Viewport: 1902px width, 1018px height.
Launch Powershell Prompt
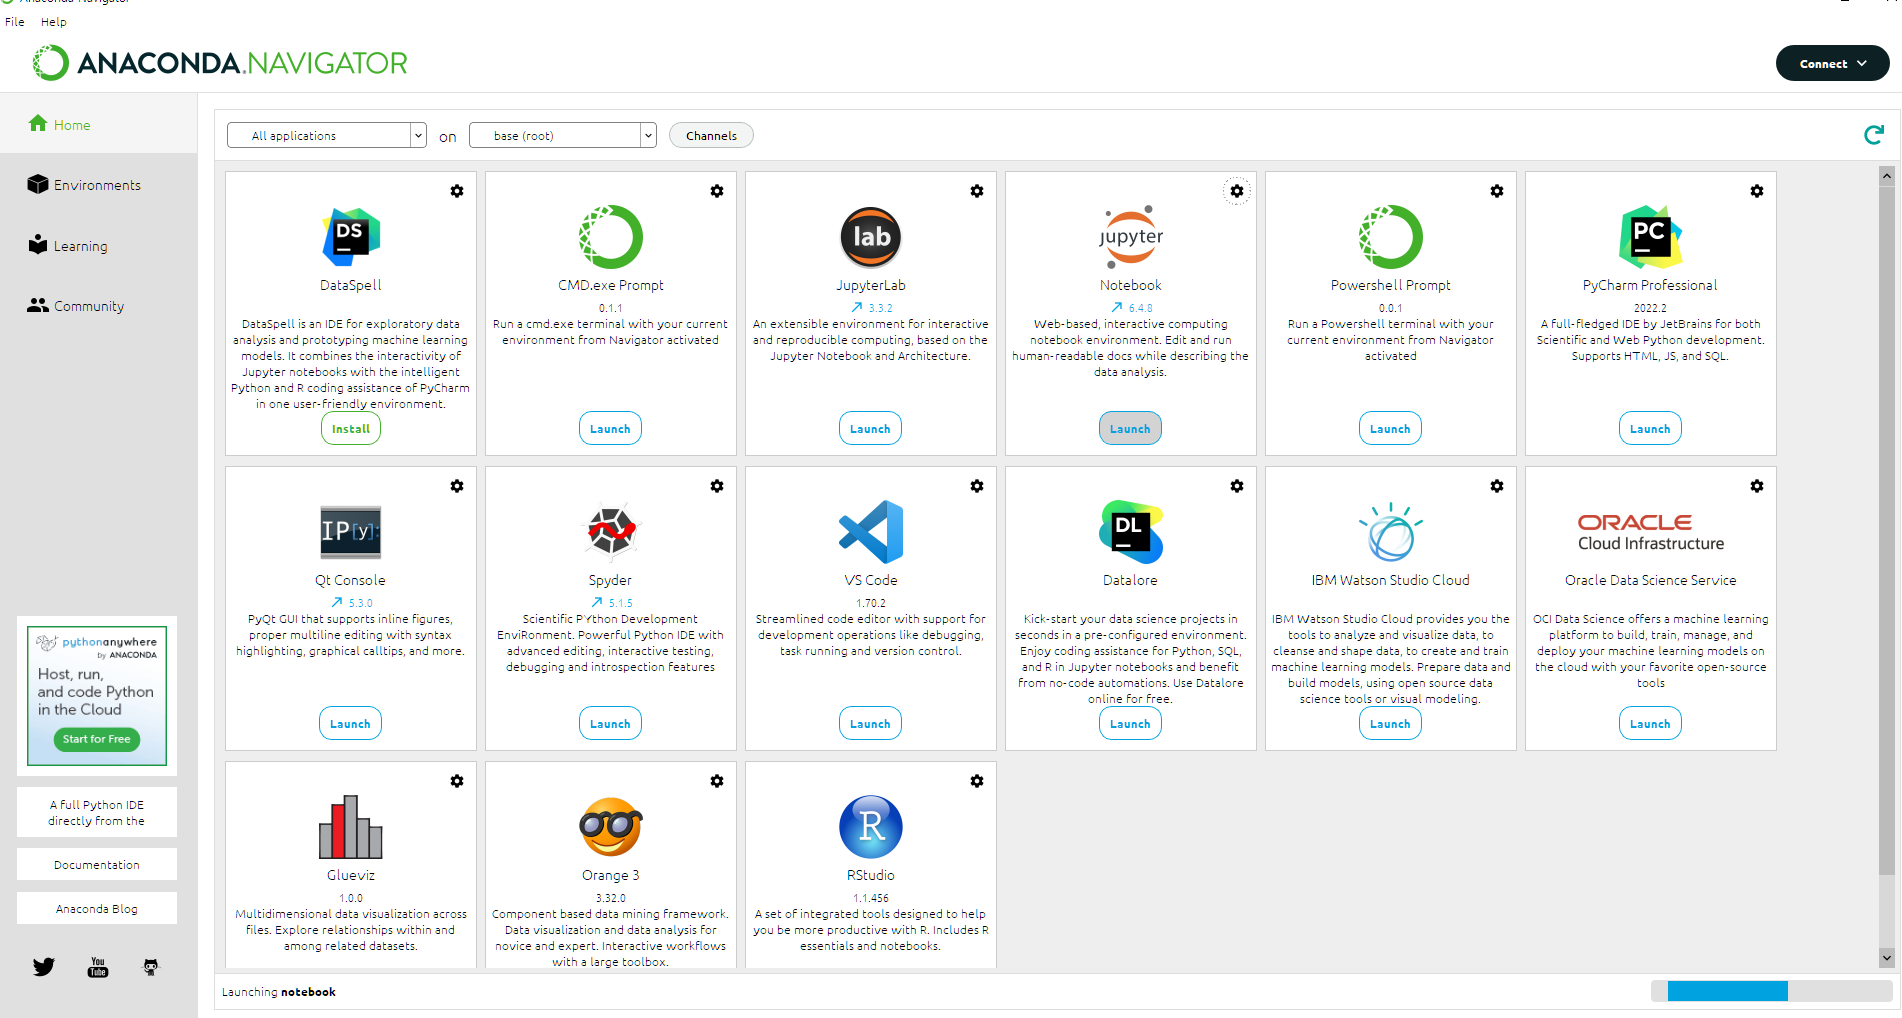pyautogui.click(x=1391, y=429)
